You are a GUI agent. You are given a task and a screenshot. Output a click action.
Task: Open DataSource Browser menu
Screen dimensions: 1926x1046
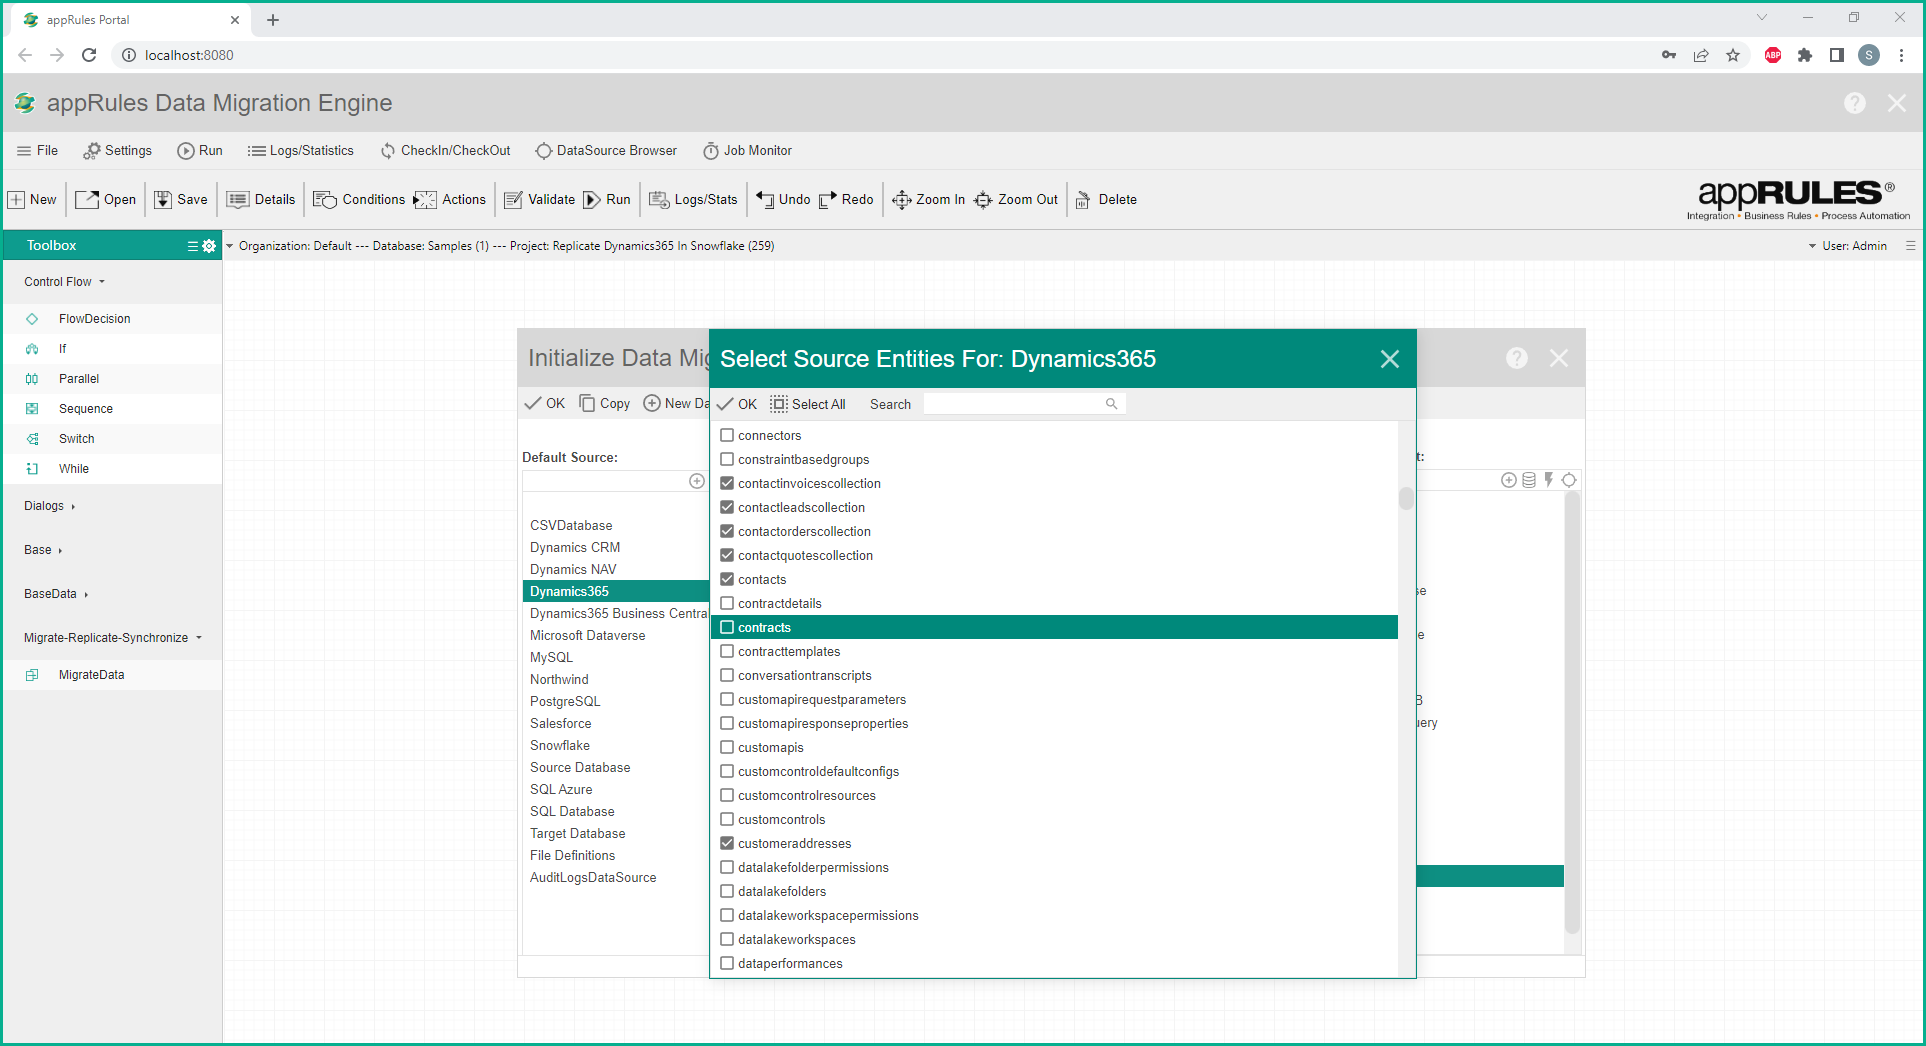pos(606,151)
